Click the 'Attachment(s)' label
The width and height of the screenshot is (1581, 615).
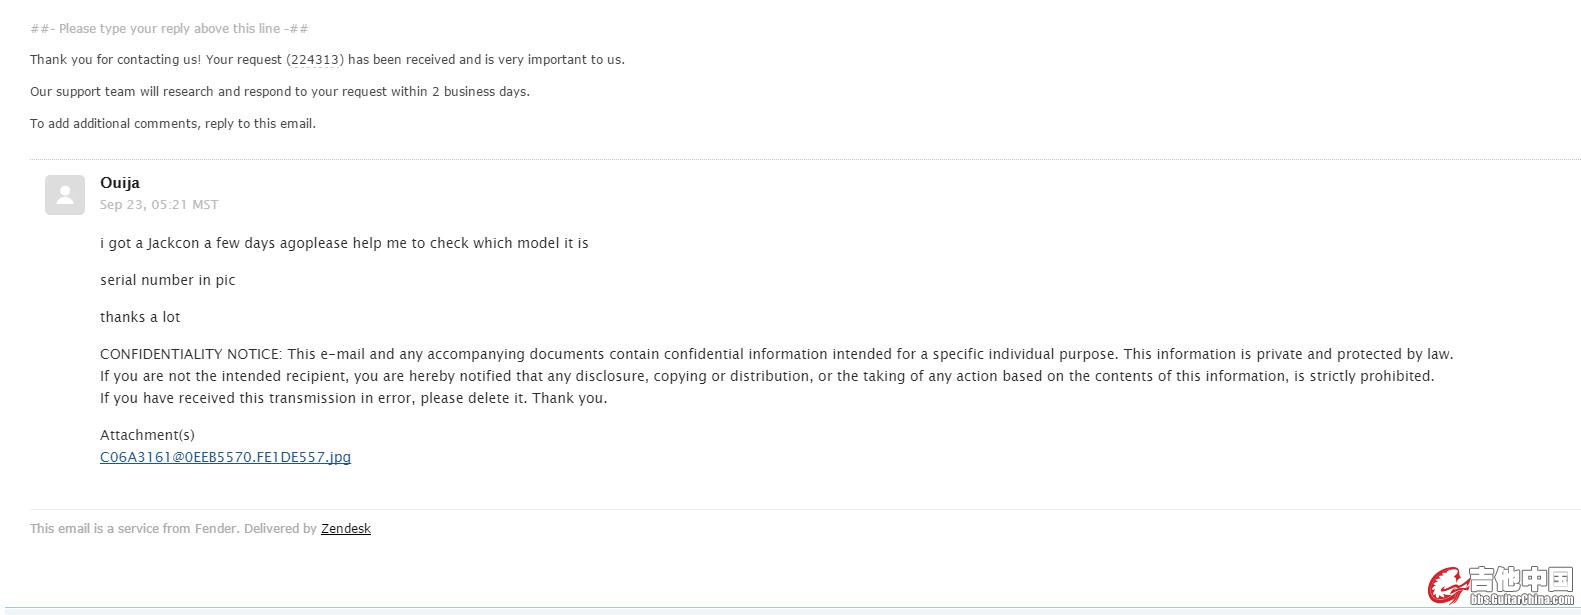147,435
